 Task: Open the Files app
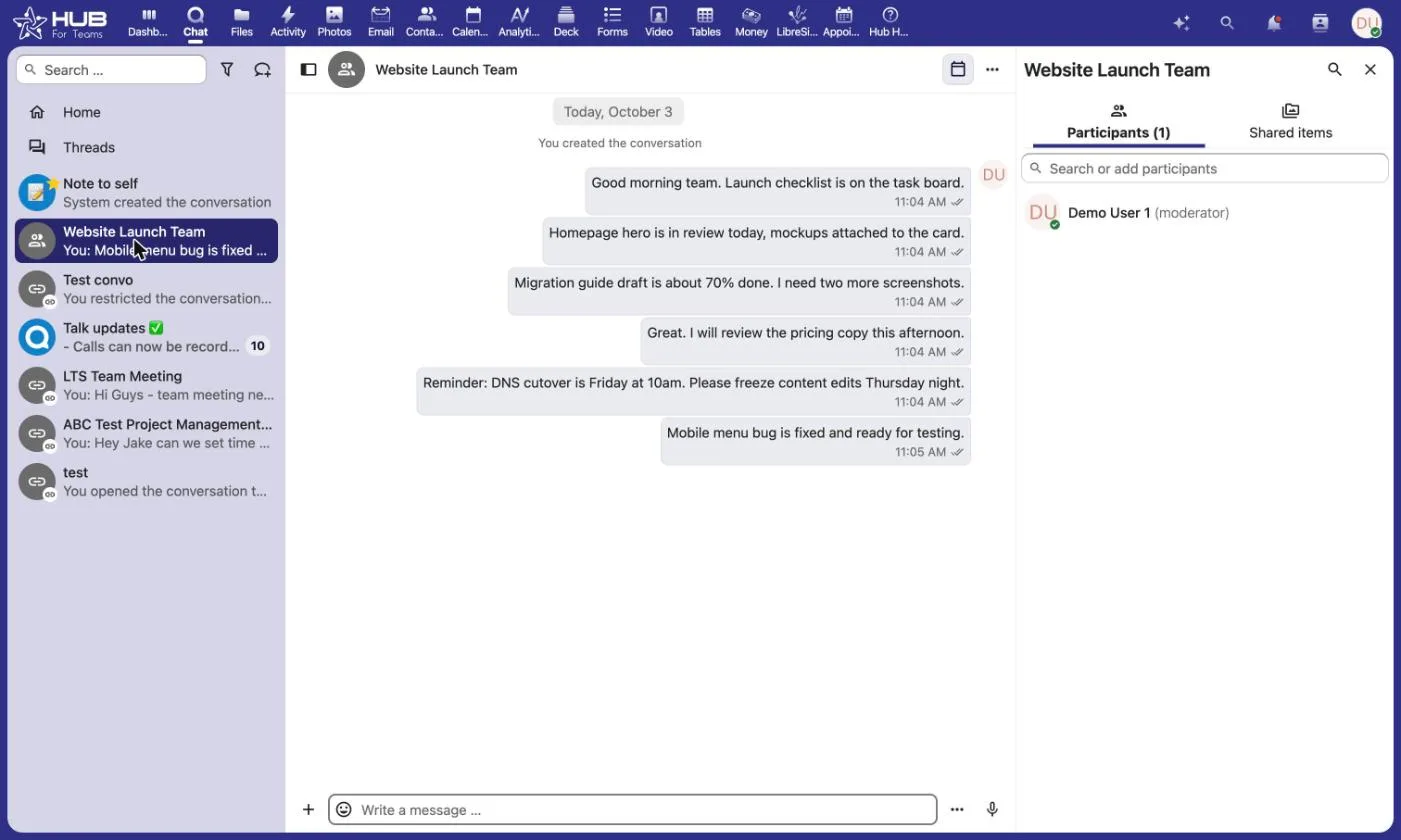(x=241, y=22)
